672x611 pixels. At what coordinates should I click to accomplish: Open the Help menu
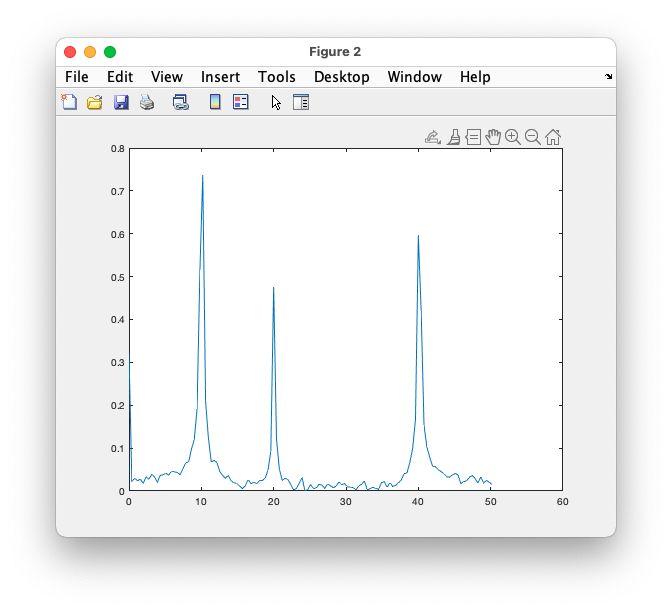coord(475,77)
